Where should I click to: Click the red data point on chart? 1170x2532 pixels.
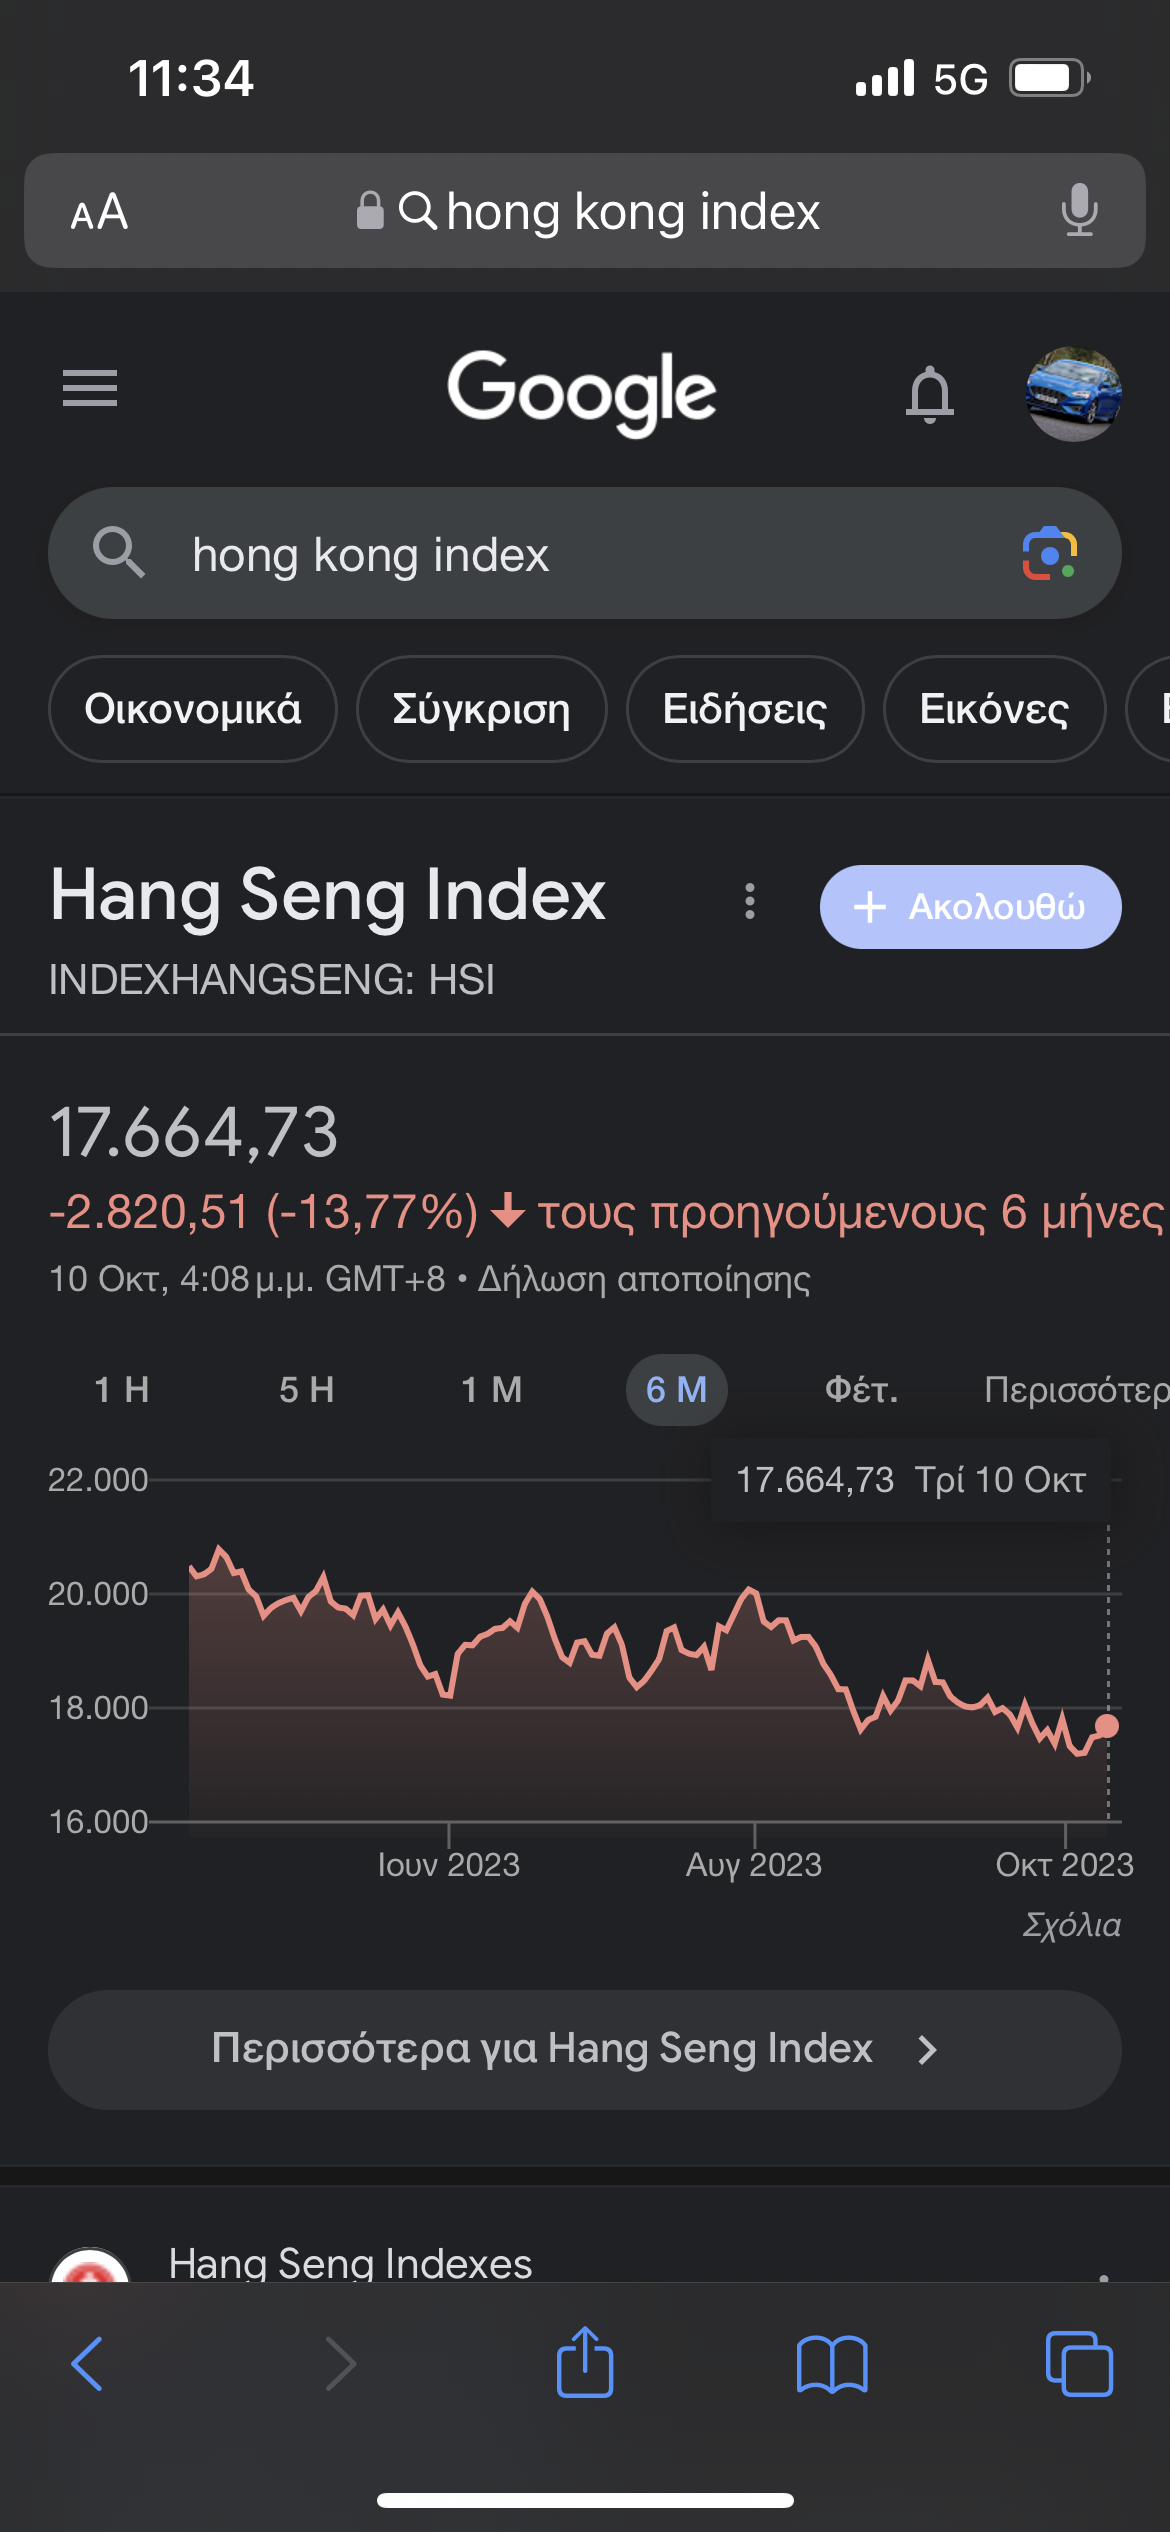pyautogui.click(x=1107, y=1725)
